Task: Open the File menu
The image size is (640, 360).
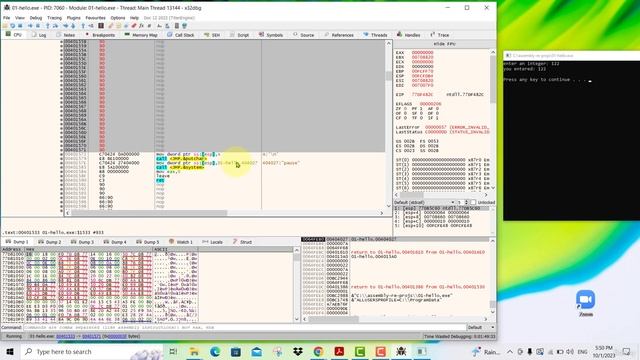Action: point(6,18)
